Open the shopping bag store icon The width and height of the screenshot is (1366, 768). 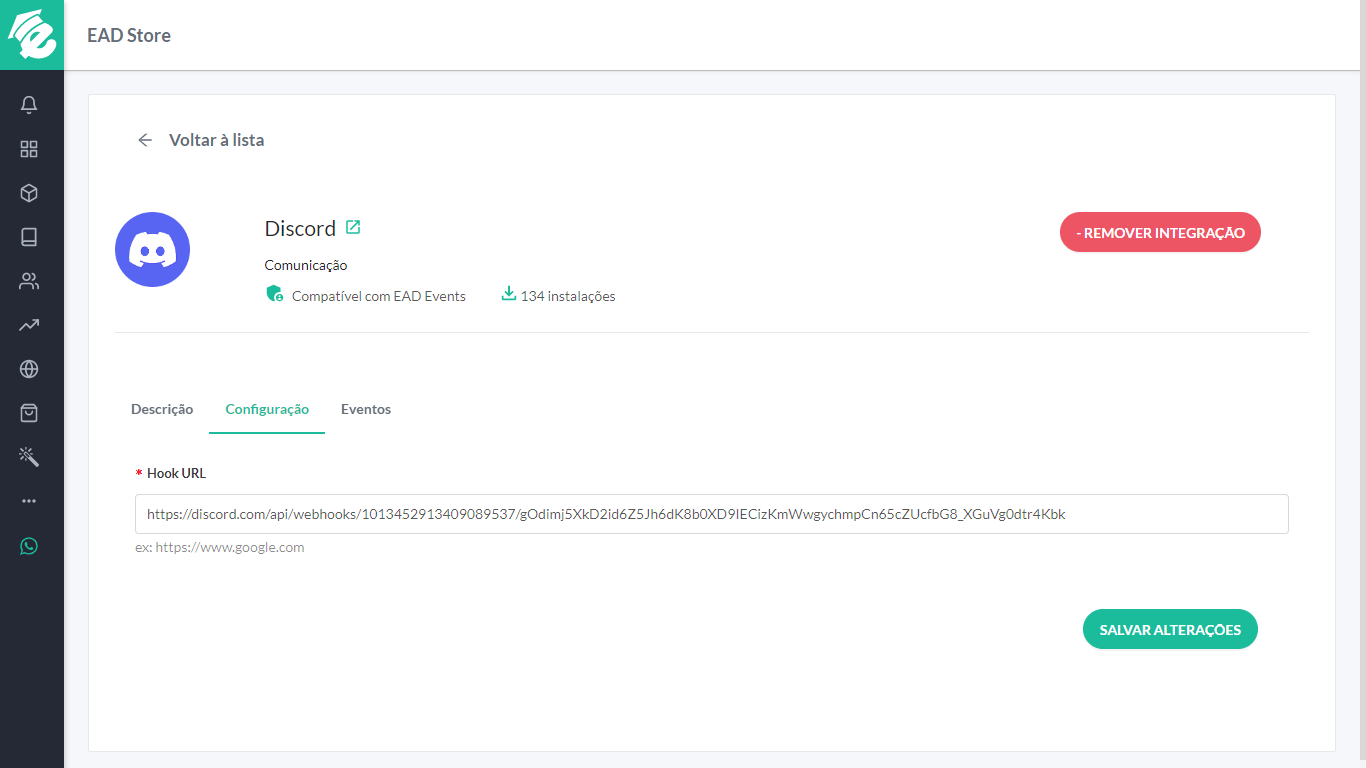pyautogui.click(x=29, y=413)
